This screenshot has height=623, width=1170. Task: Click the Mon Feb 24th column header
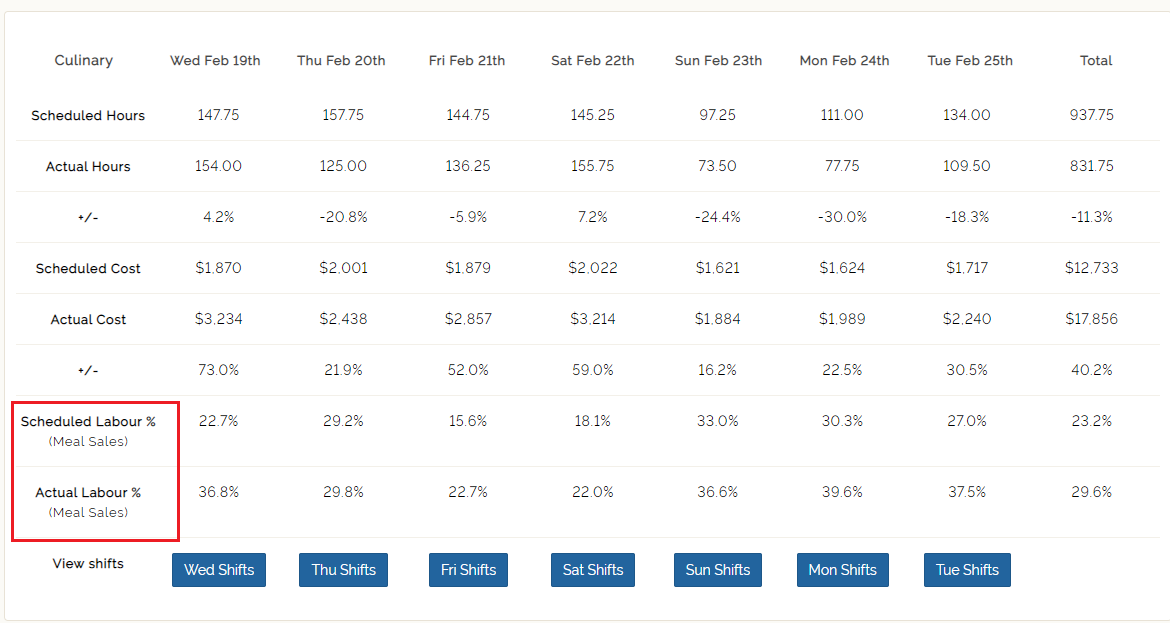pos(844,61)
